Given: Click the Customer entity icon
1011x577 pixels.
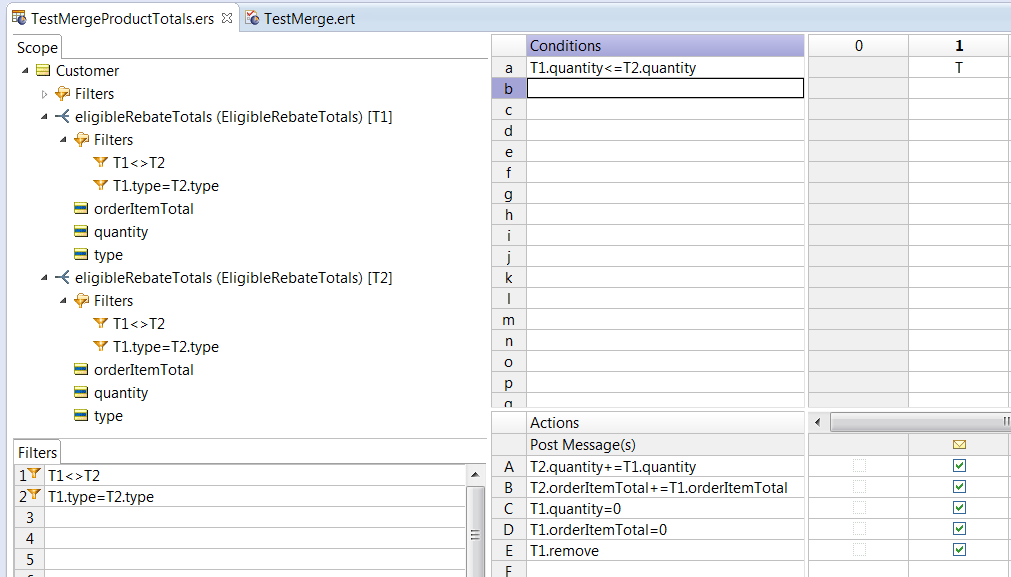Looking at the screenshot, I should coord(43,70).
